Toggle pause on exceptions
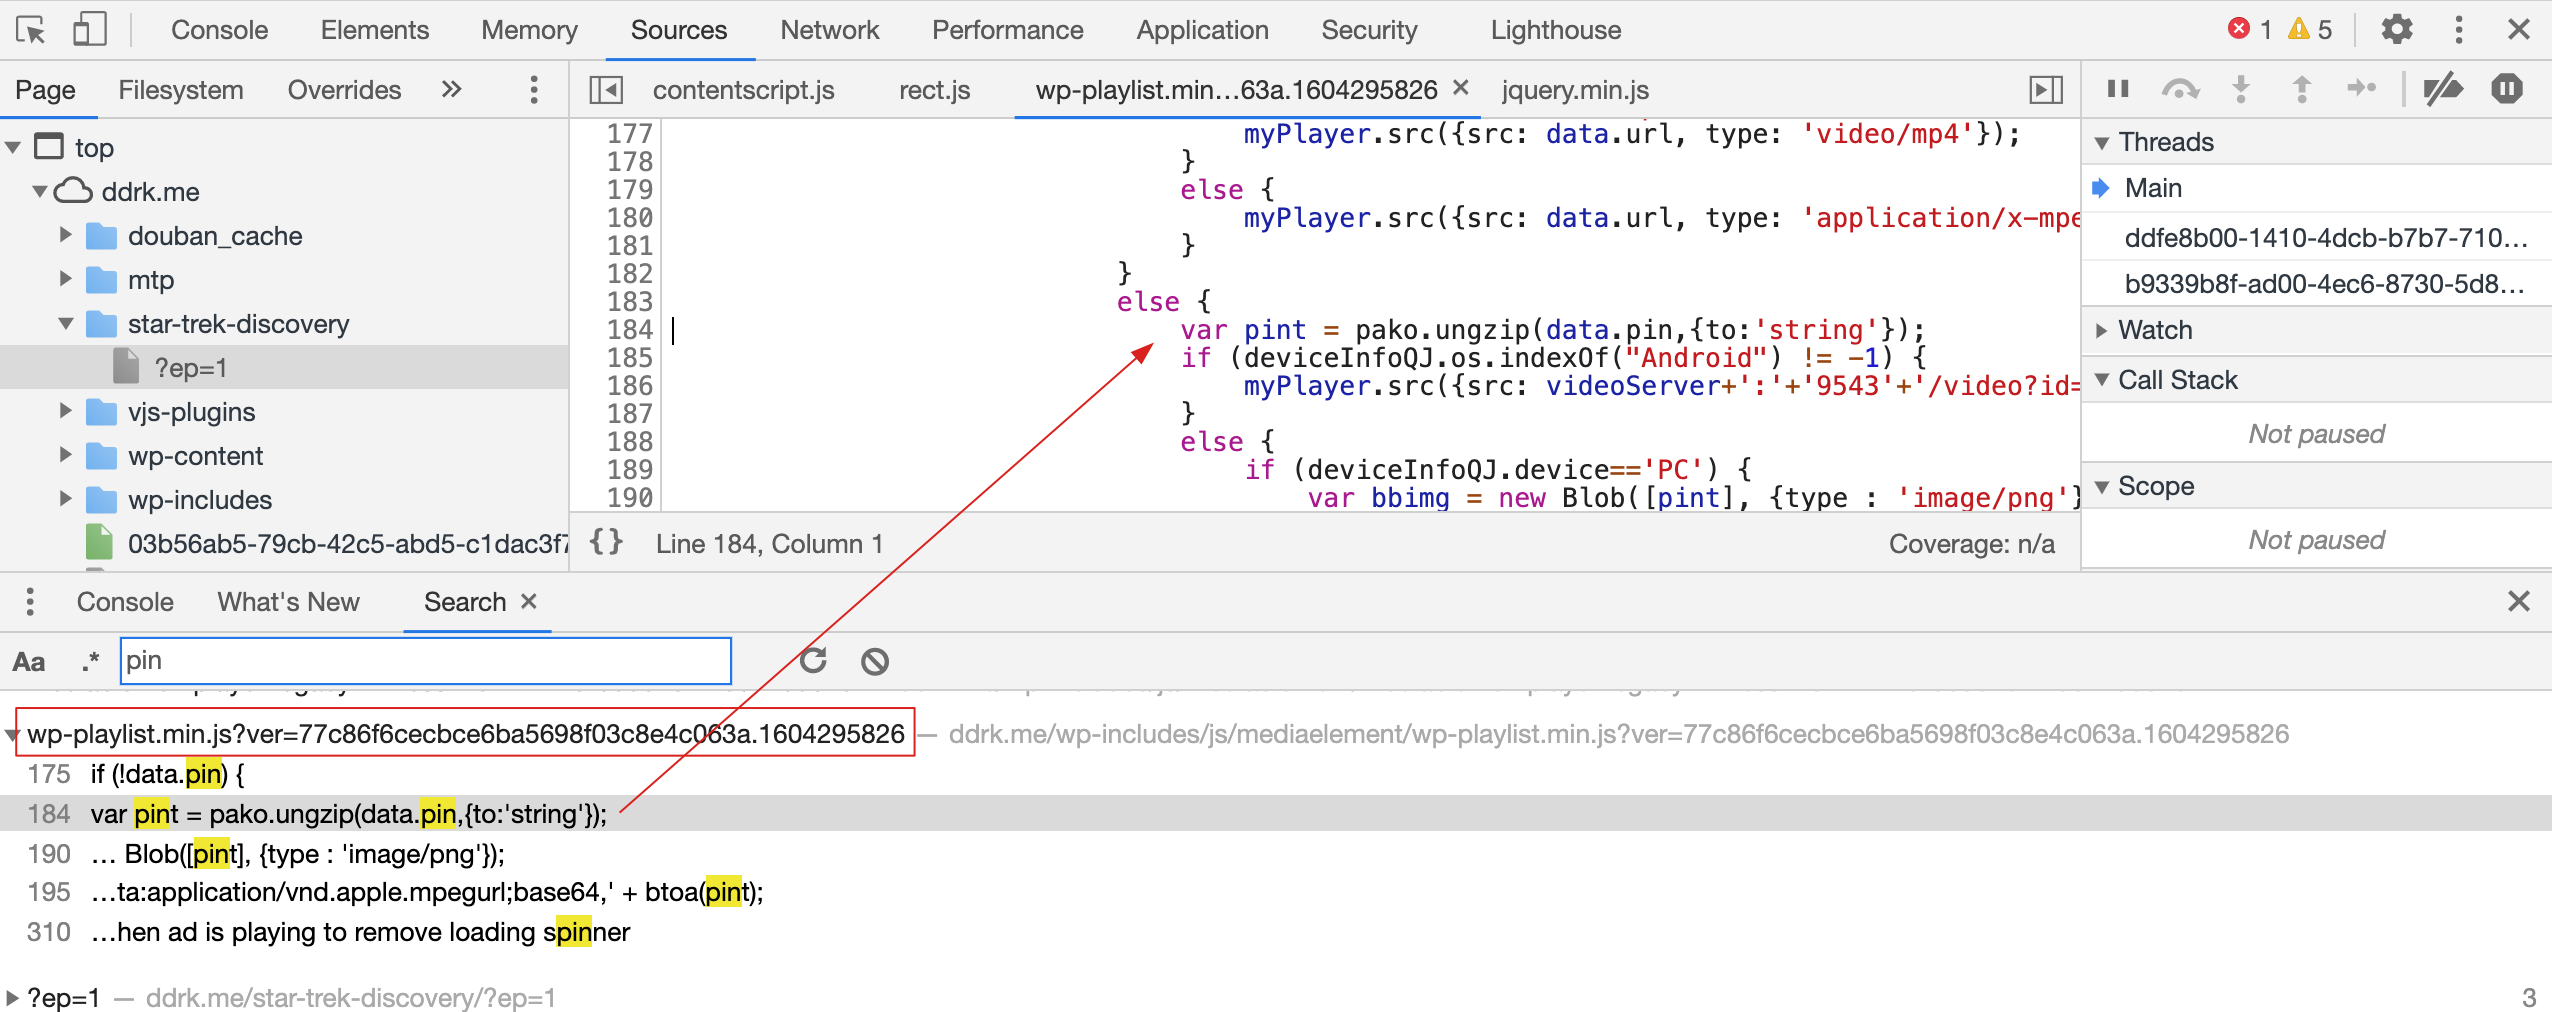 coord(2507,90)
